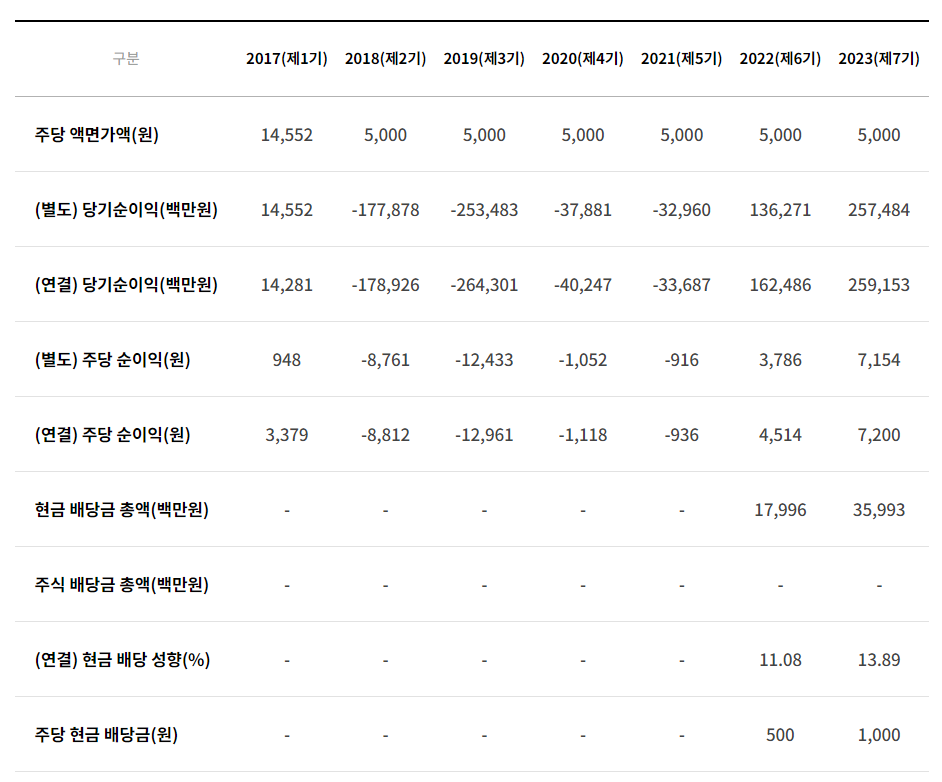
Task: Select the 4,514 cell
Action: (780, 435)
